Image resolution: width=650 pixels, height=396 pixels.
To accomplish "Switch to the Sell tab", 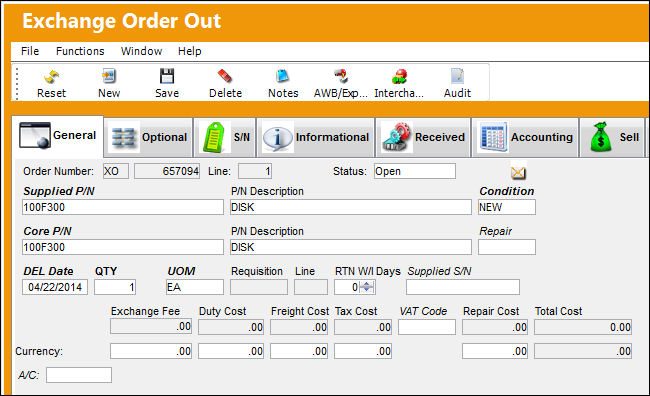I will (612, 137).
